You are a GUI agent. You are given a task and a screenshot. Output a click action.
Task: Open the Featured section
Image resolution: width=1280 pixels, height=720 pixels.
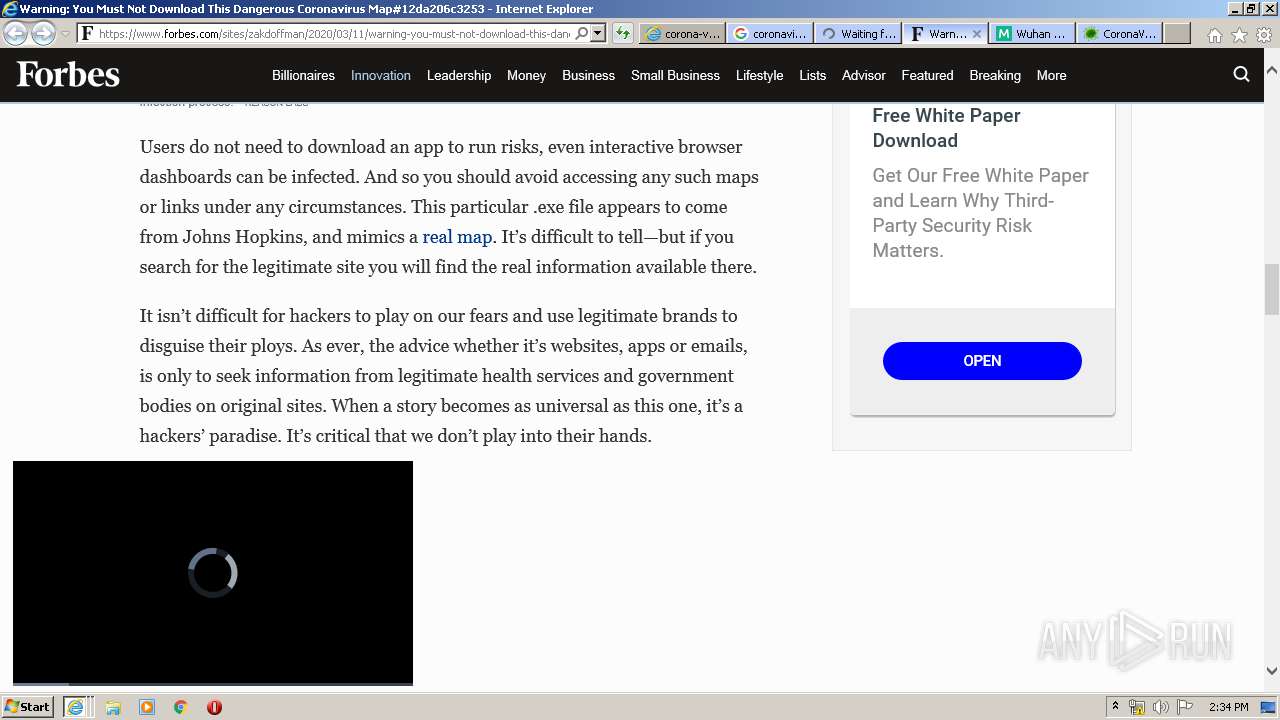click(x=927, y=75)
